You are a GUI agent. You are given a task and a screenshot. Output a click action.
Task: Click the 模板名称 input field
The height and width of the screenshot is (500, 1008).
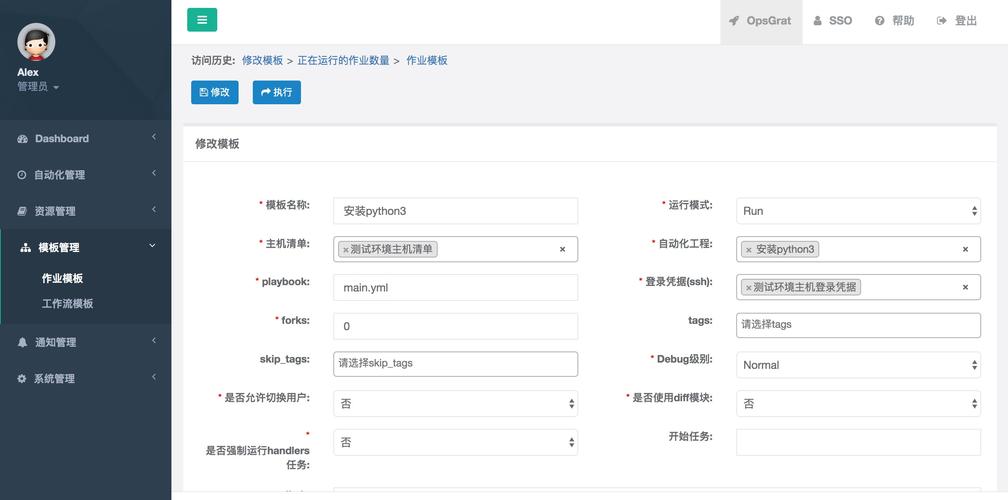(456, 211)
